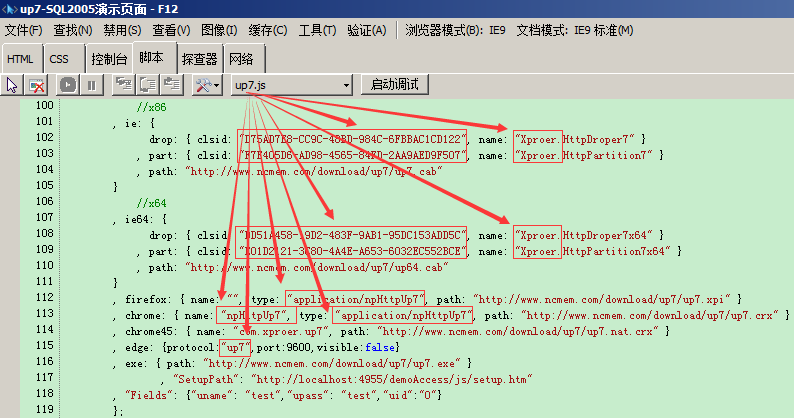Open the 网络 tab

pos(241,59)
